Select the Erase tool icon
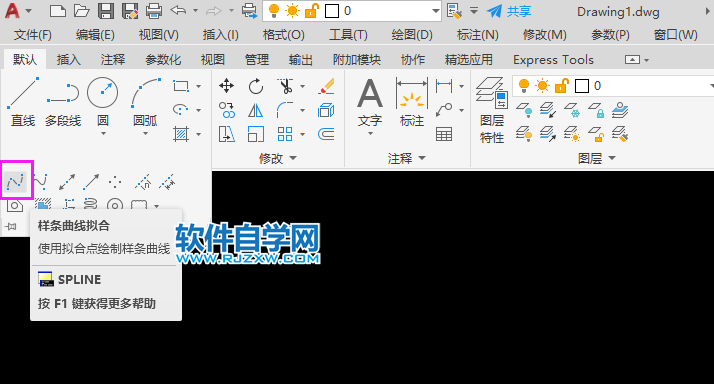Image resolution: width=714 pixels, height=384 pixels. [326, 86]
